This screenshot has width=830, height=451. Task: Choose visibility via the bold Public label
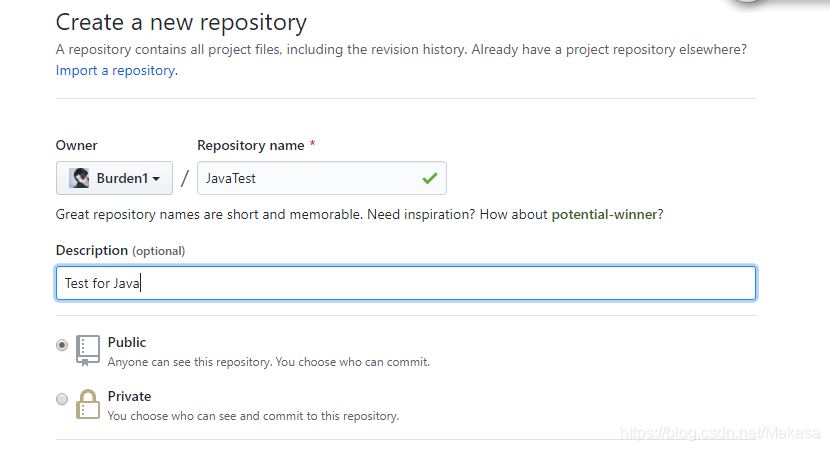pyautogui.click(x=127, y=342)
